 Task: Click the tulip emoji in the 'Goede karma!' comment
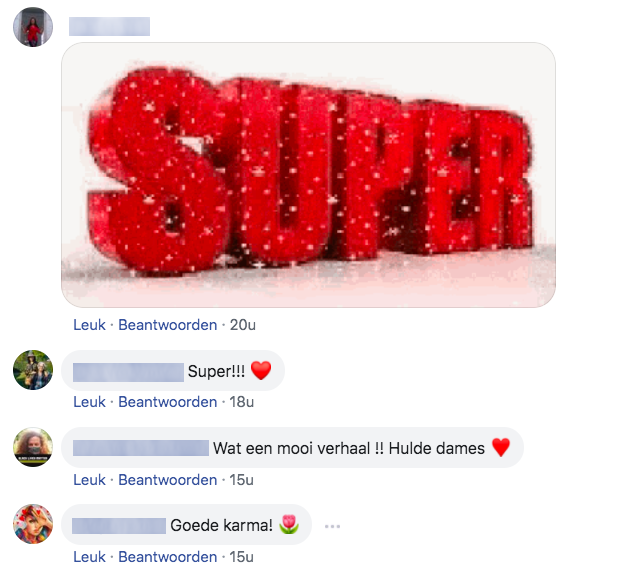coord(289,525)
